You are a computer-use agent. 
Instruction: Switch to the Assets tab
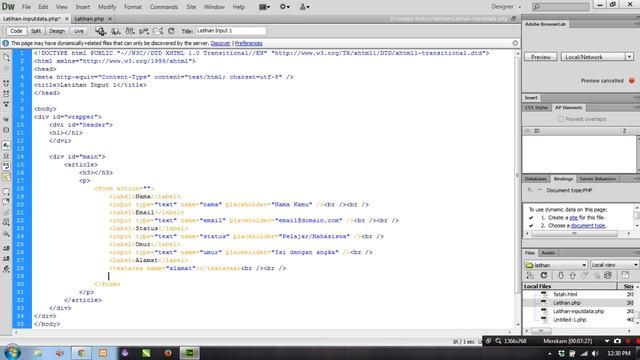[x=548, y=253]
